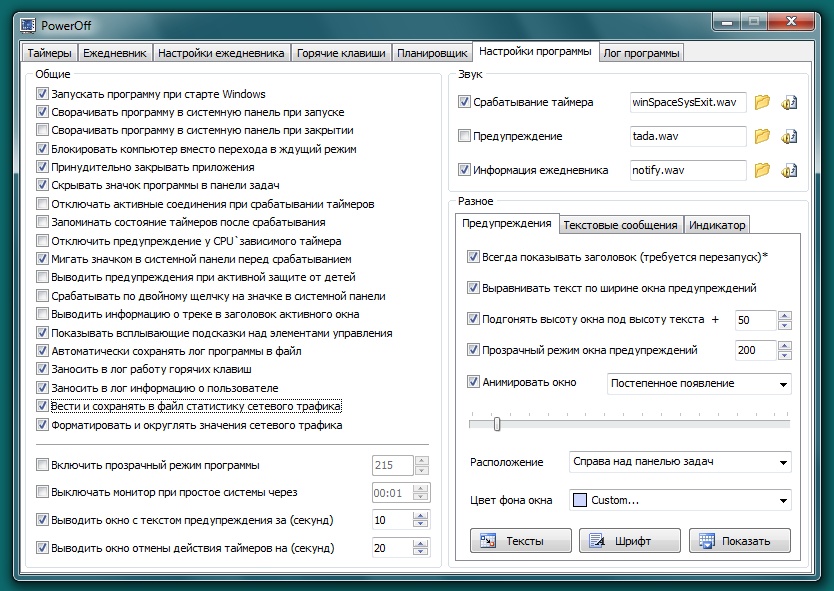The height and width of the screenshot is (591, 834).
Task: Close the PowerOff window
Action: 791,22
